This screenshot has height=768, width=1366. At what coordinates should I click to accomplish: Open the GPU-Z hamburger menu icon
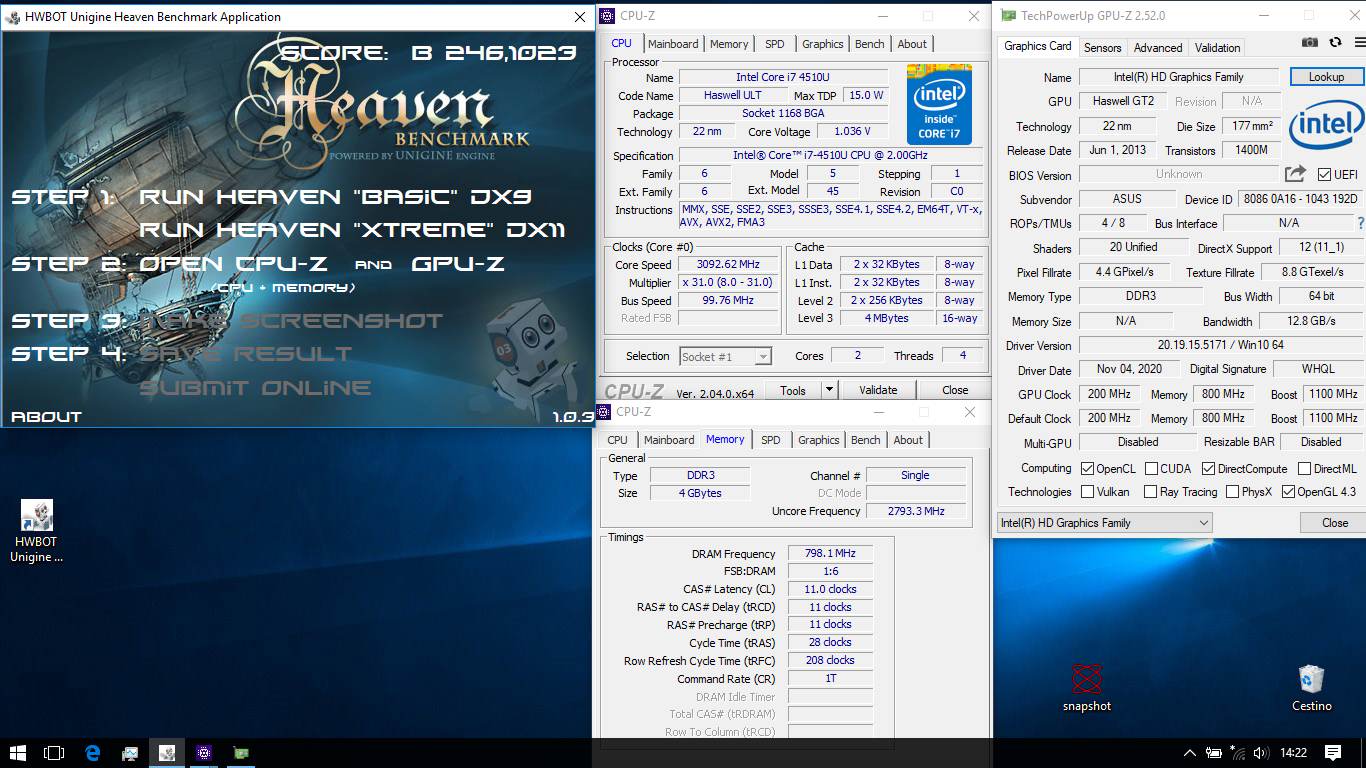pyautogui.click(x=1358, y=43)
